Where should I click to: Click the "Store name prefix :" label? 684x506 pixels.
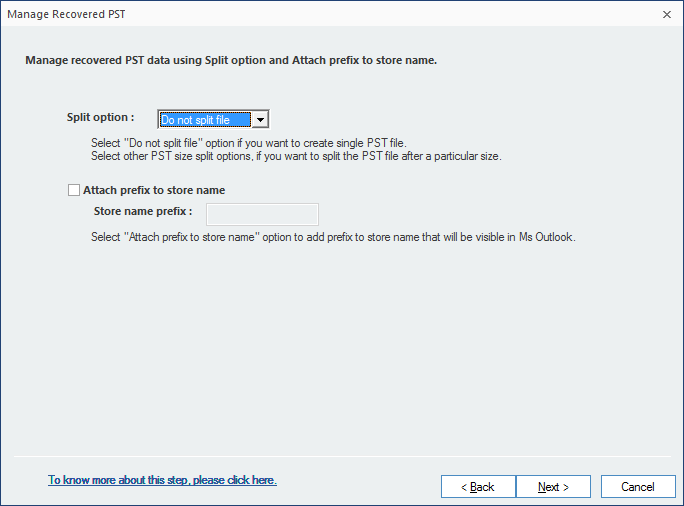coord(142,212)
